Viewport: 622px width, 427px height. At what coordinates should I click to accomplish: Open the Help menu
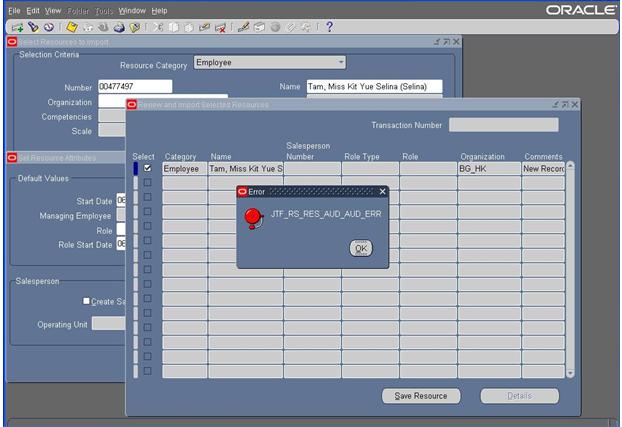pos(159,11)
